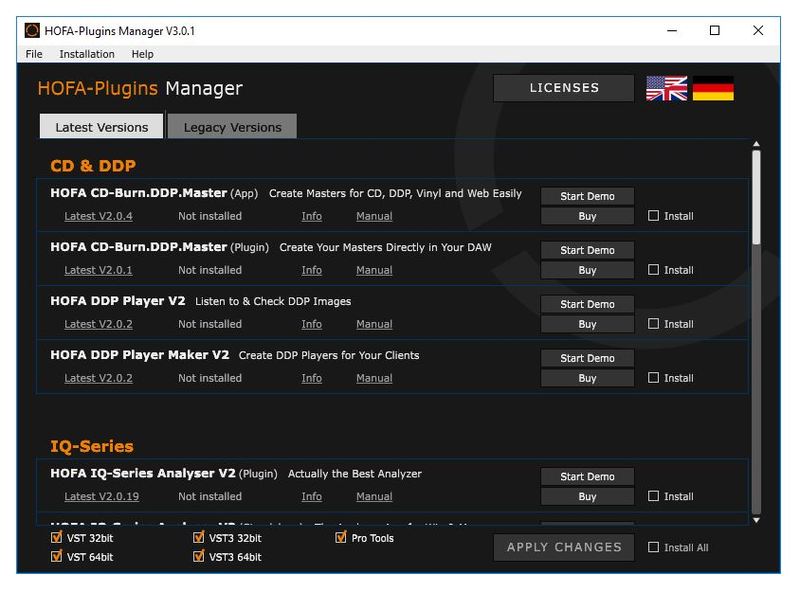The width and height of the screenshot is (800, 592).
Task: Open Info for CD-Burn.DDP.Master Plugin
Action: [312, 270]
